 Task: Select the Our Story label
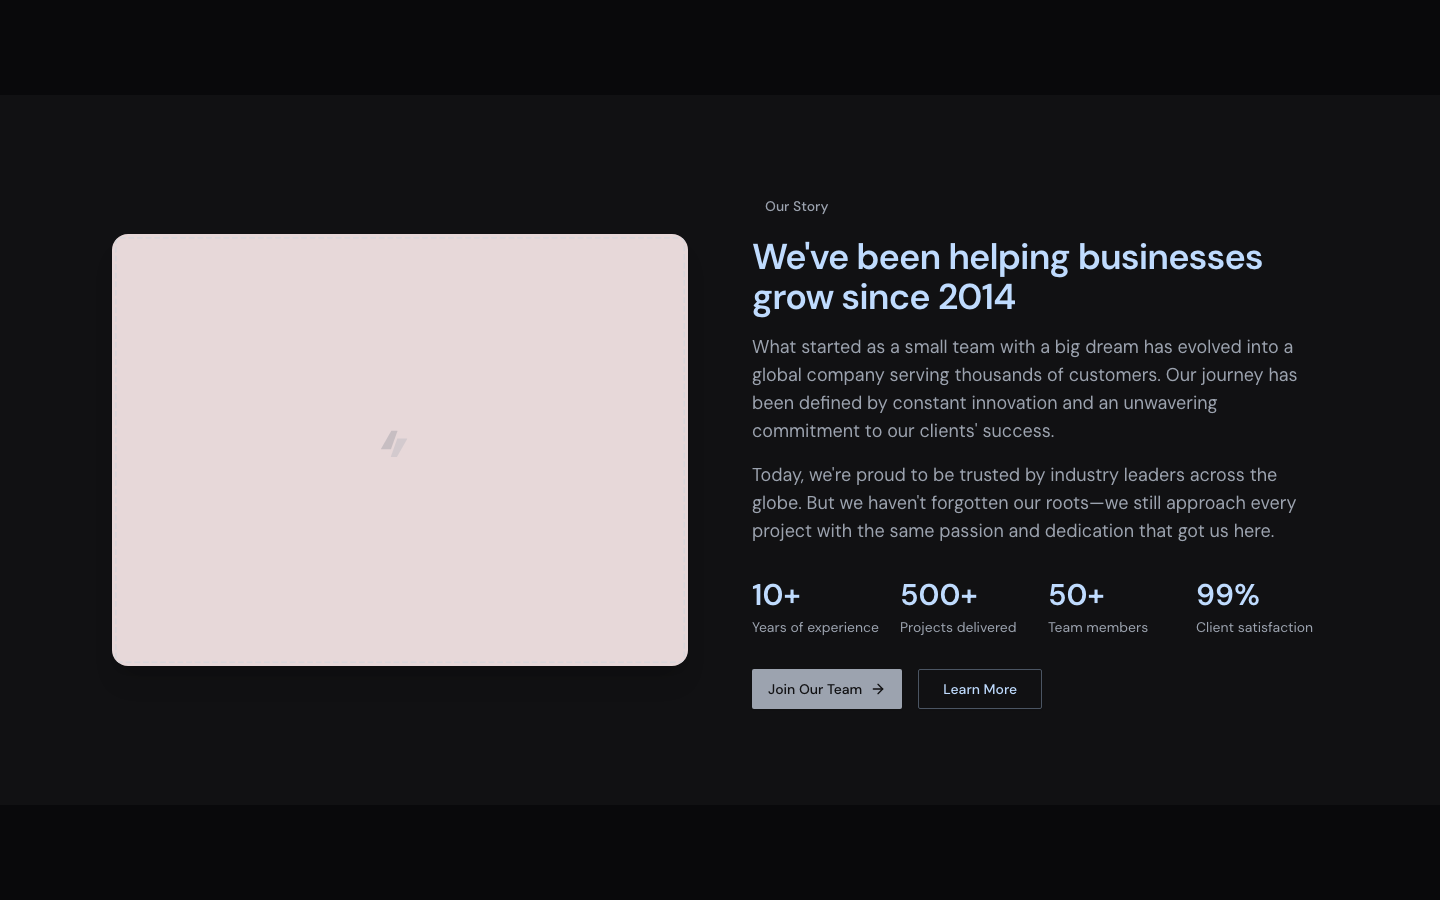796,206
